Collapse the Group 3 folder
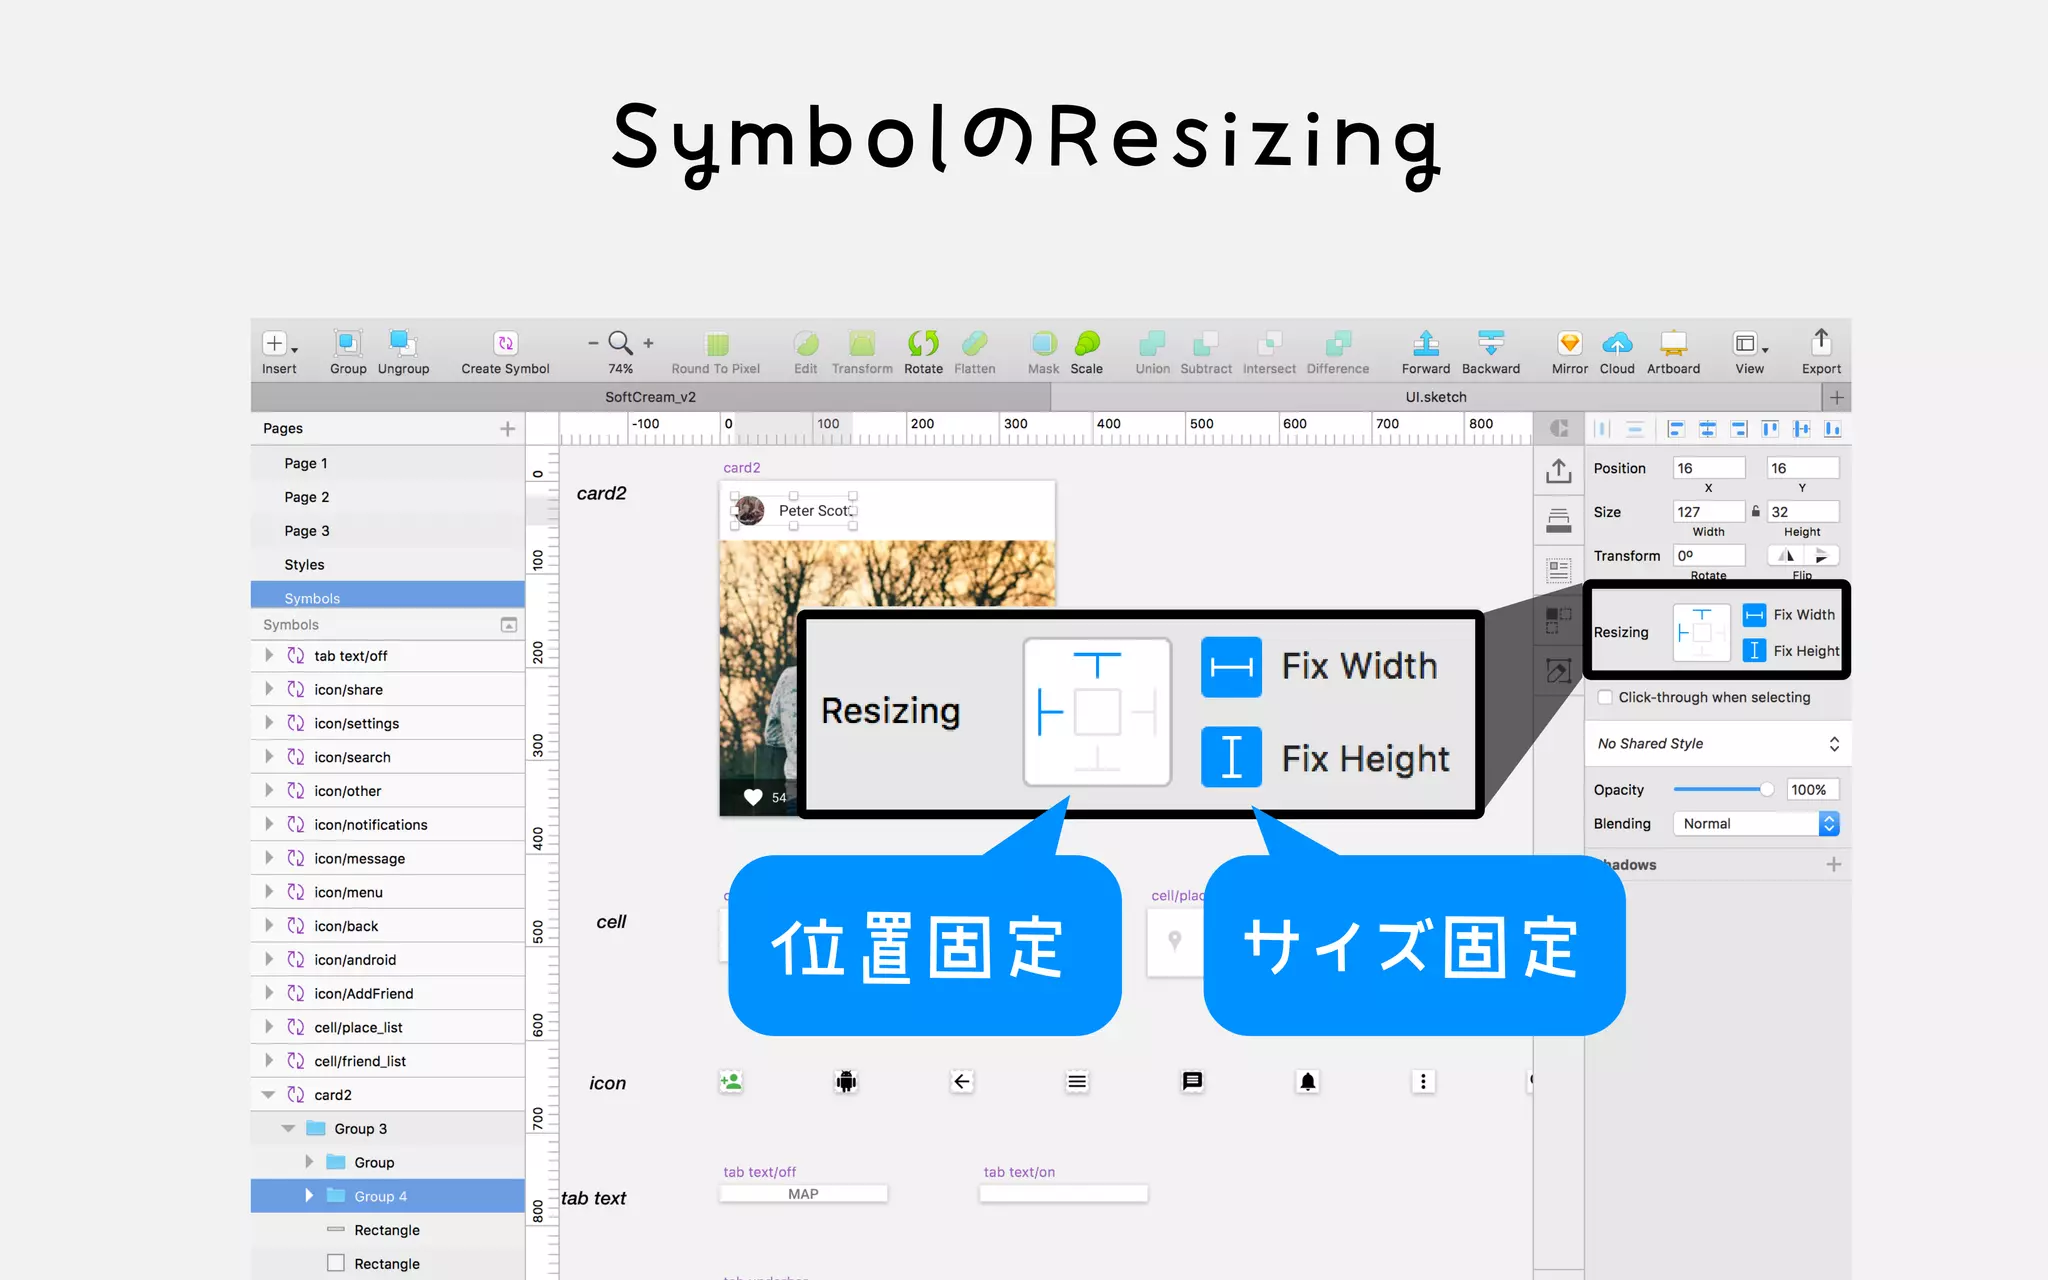The width and height of the screenshot is (2048, 1280). tap(288, 1128)
